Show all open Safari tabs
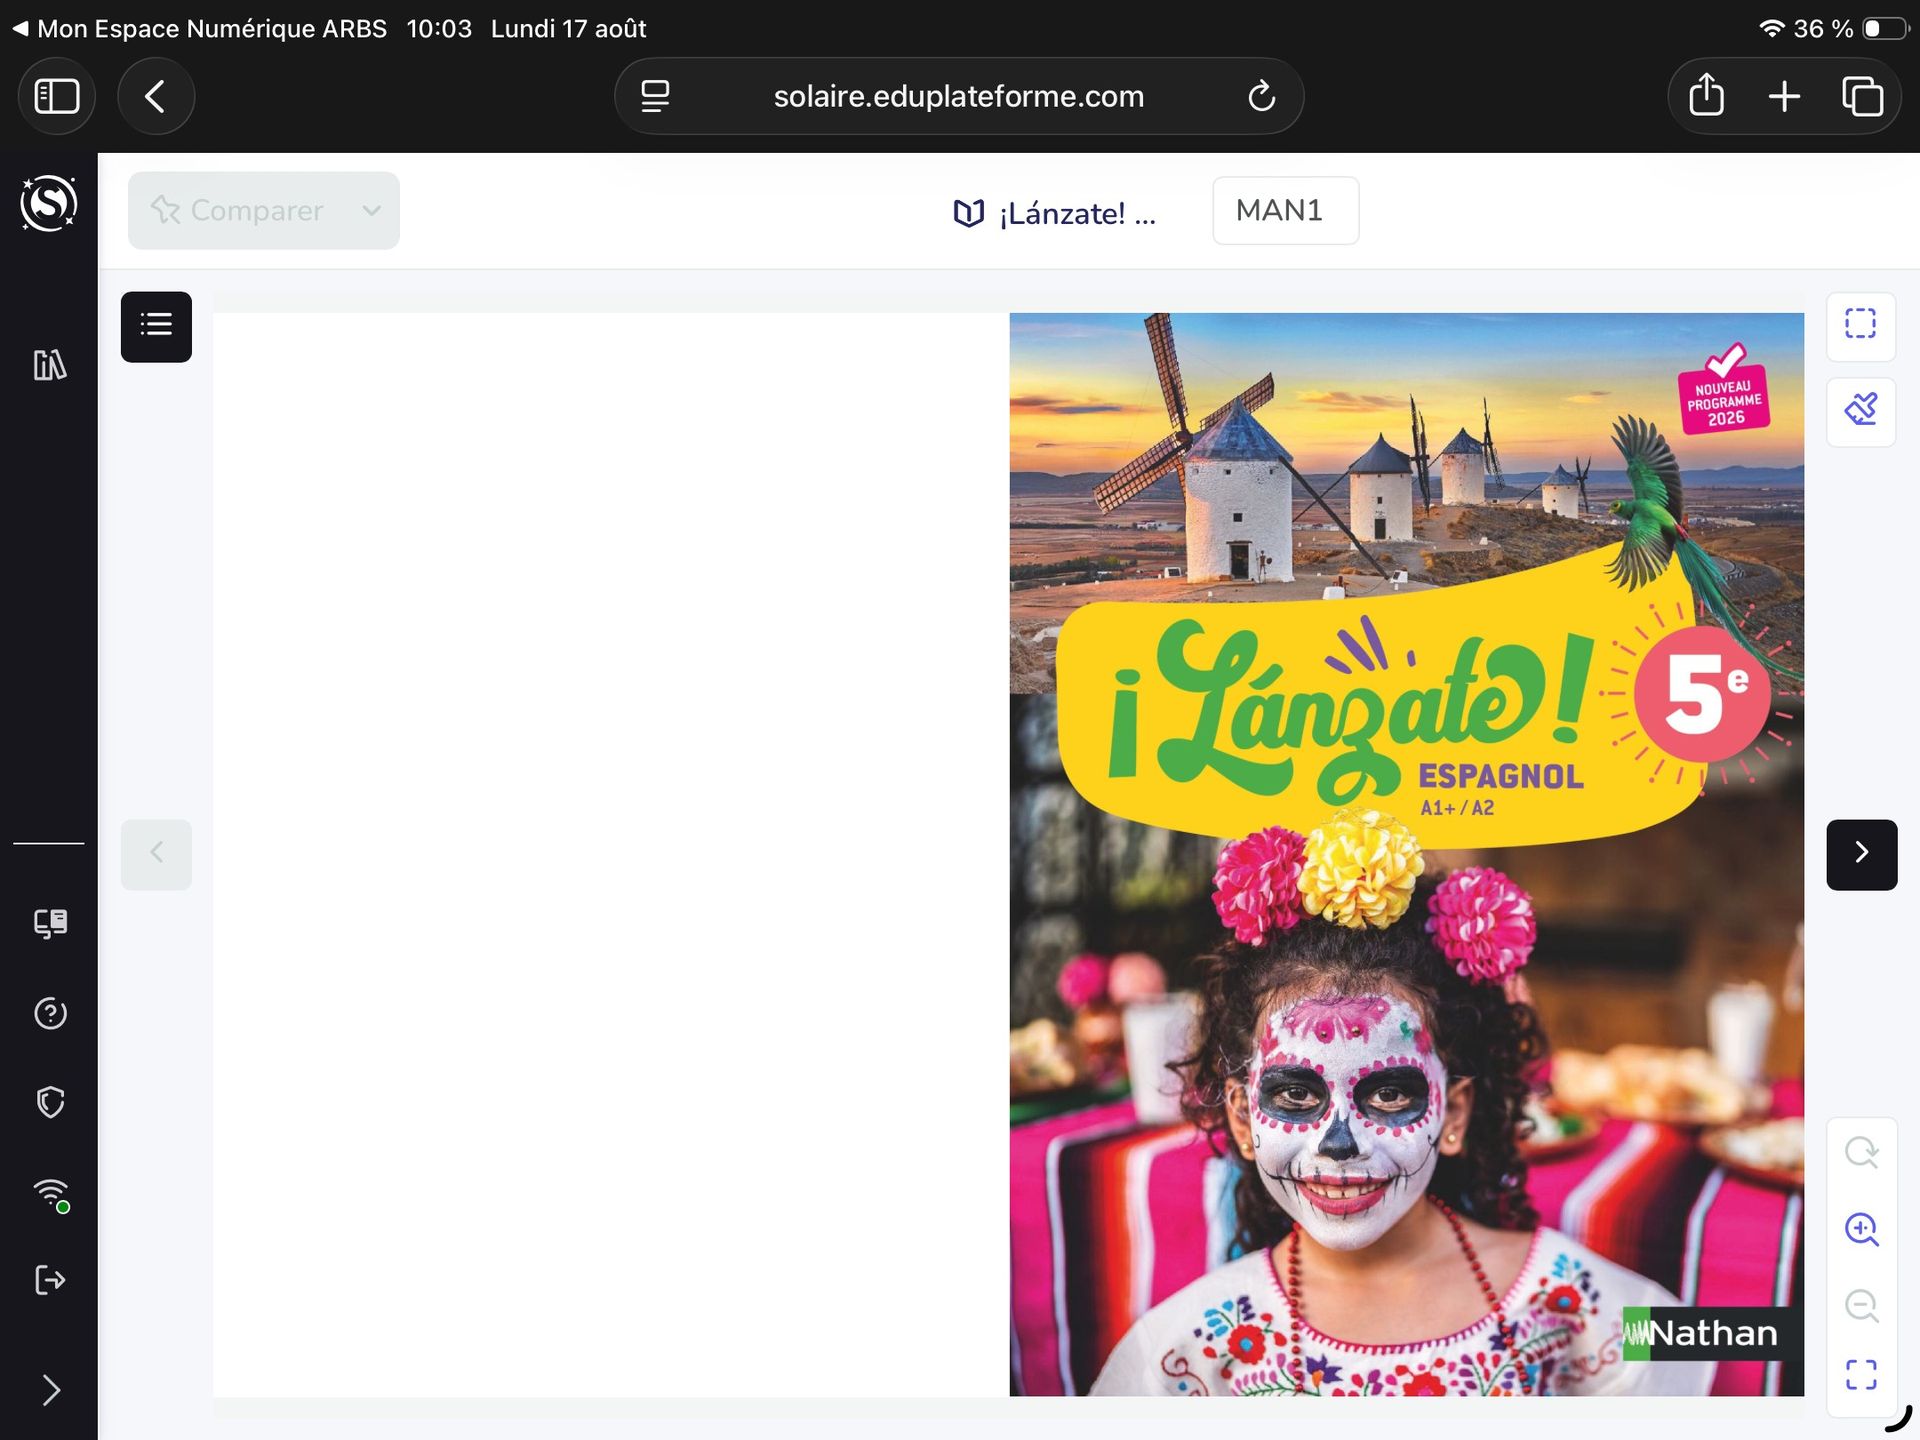The width and height of the screenshot is (1920, 1440). coord(1862,96)
